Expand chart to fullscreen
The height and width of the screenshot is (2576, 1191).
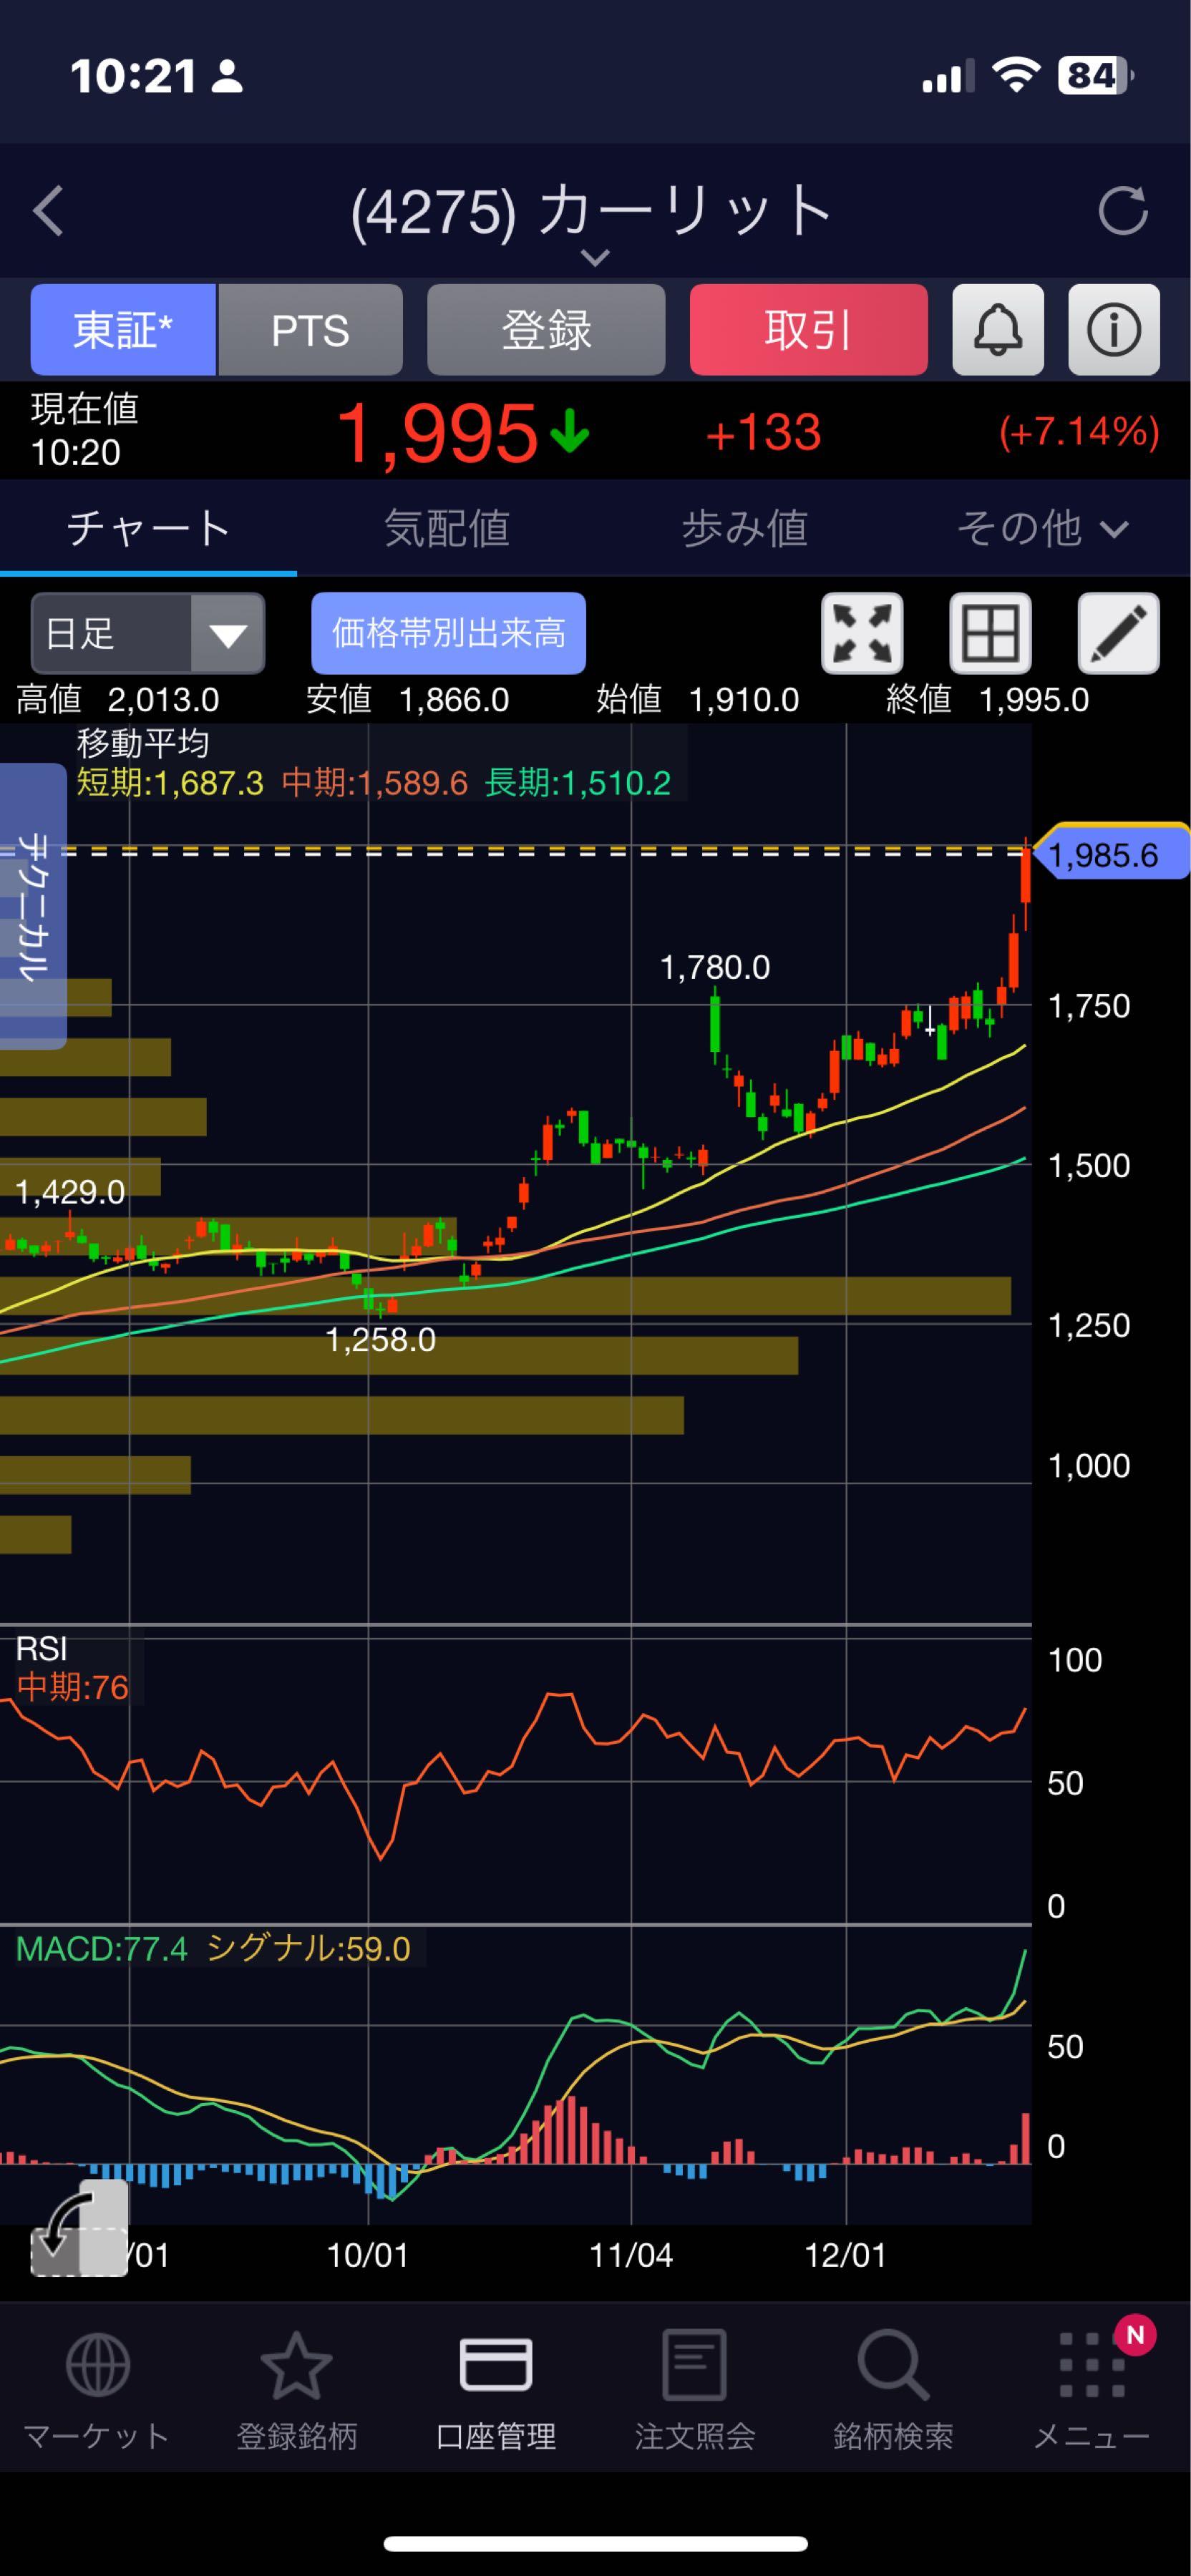[862, 634]
